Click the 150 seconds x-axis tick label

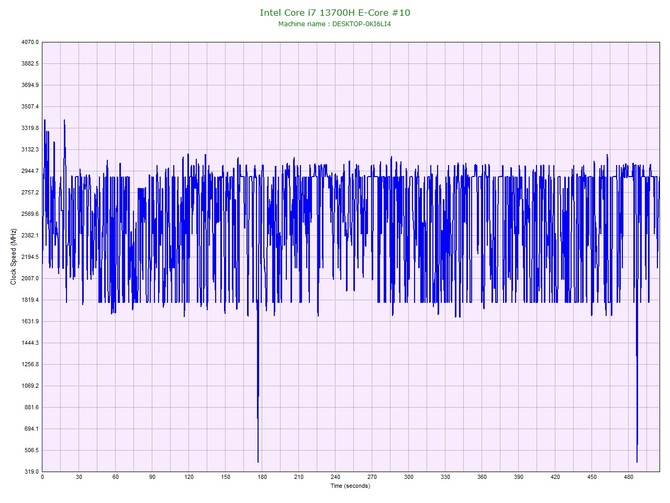click(226, 477)
